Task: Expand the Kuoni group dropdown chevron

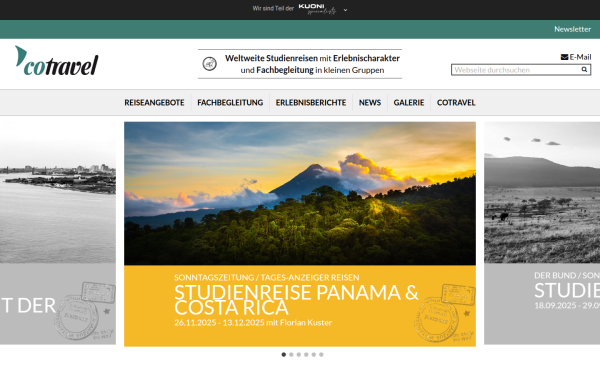Action: pyautogui.click(x=345, y=10)
